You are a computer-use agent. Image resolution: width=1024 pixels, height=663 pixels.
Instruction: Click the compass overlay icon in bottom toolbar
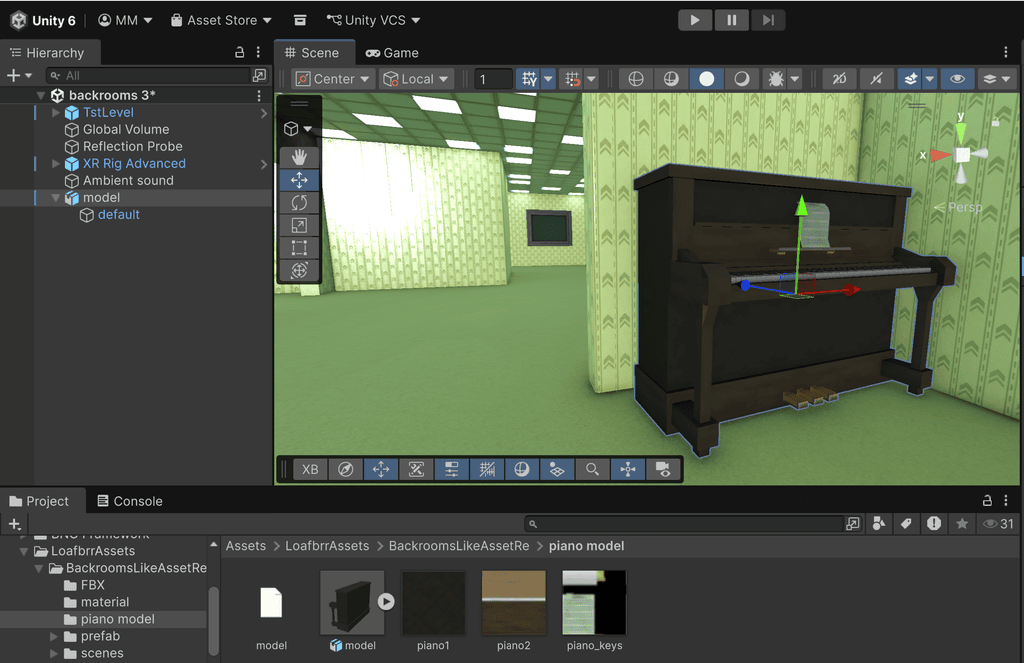345,470
